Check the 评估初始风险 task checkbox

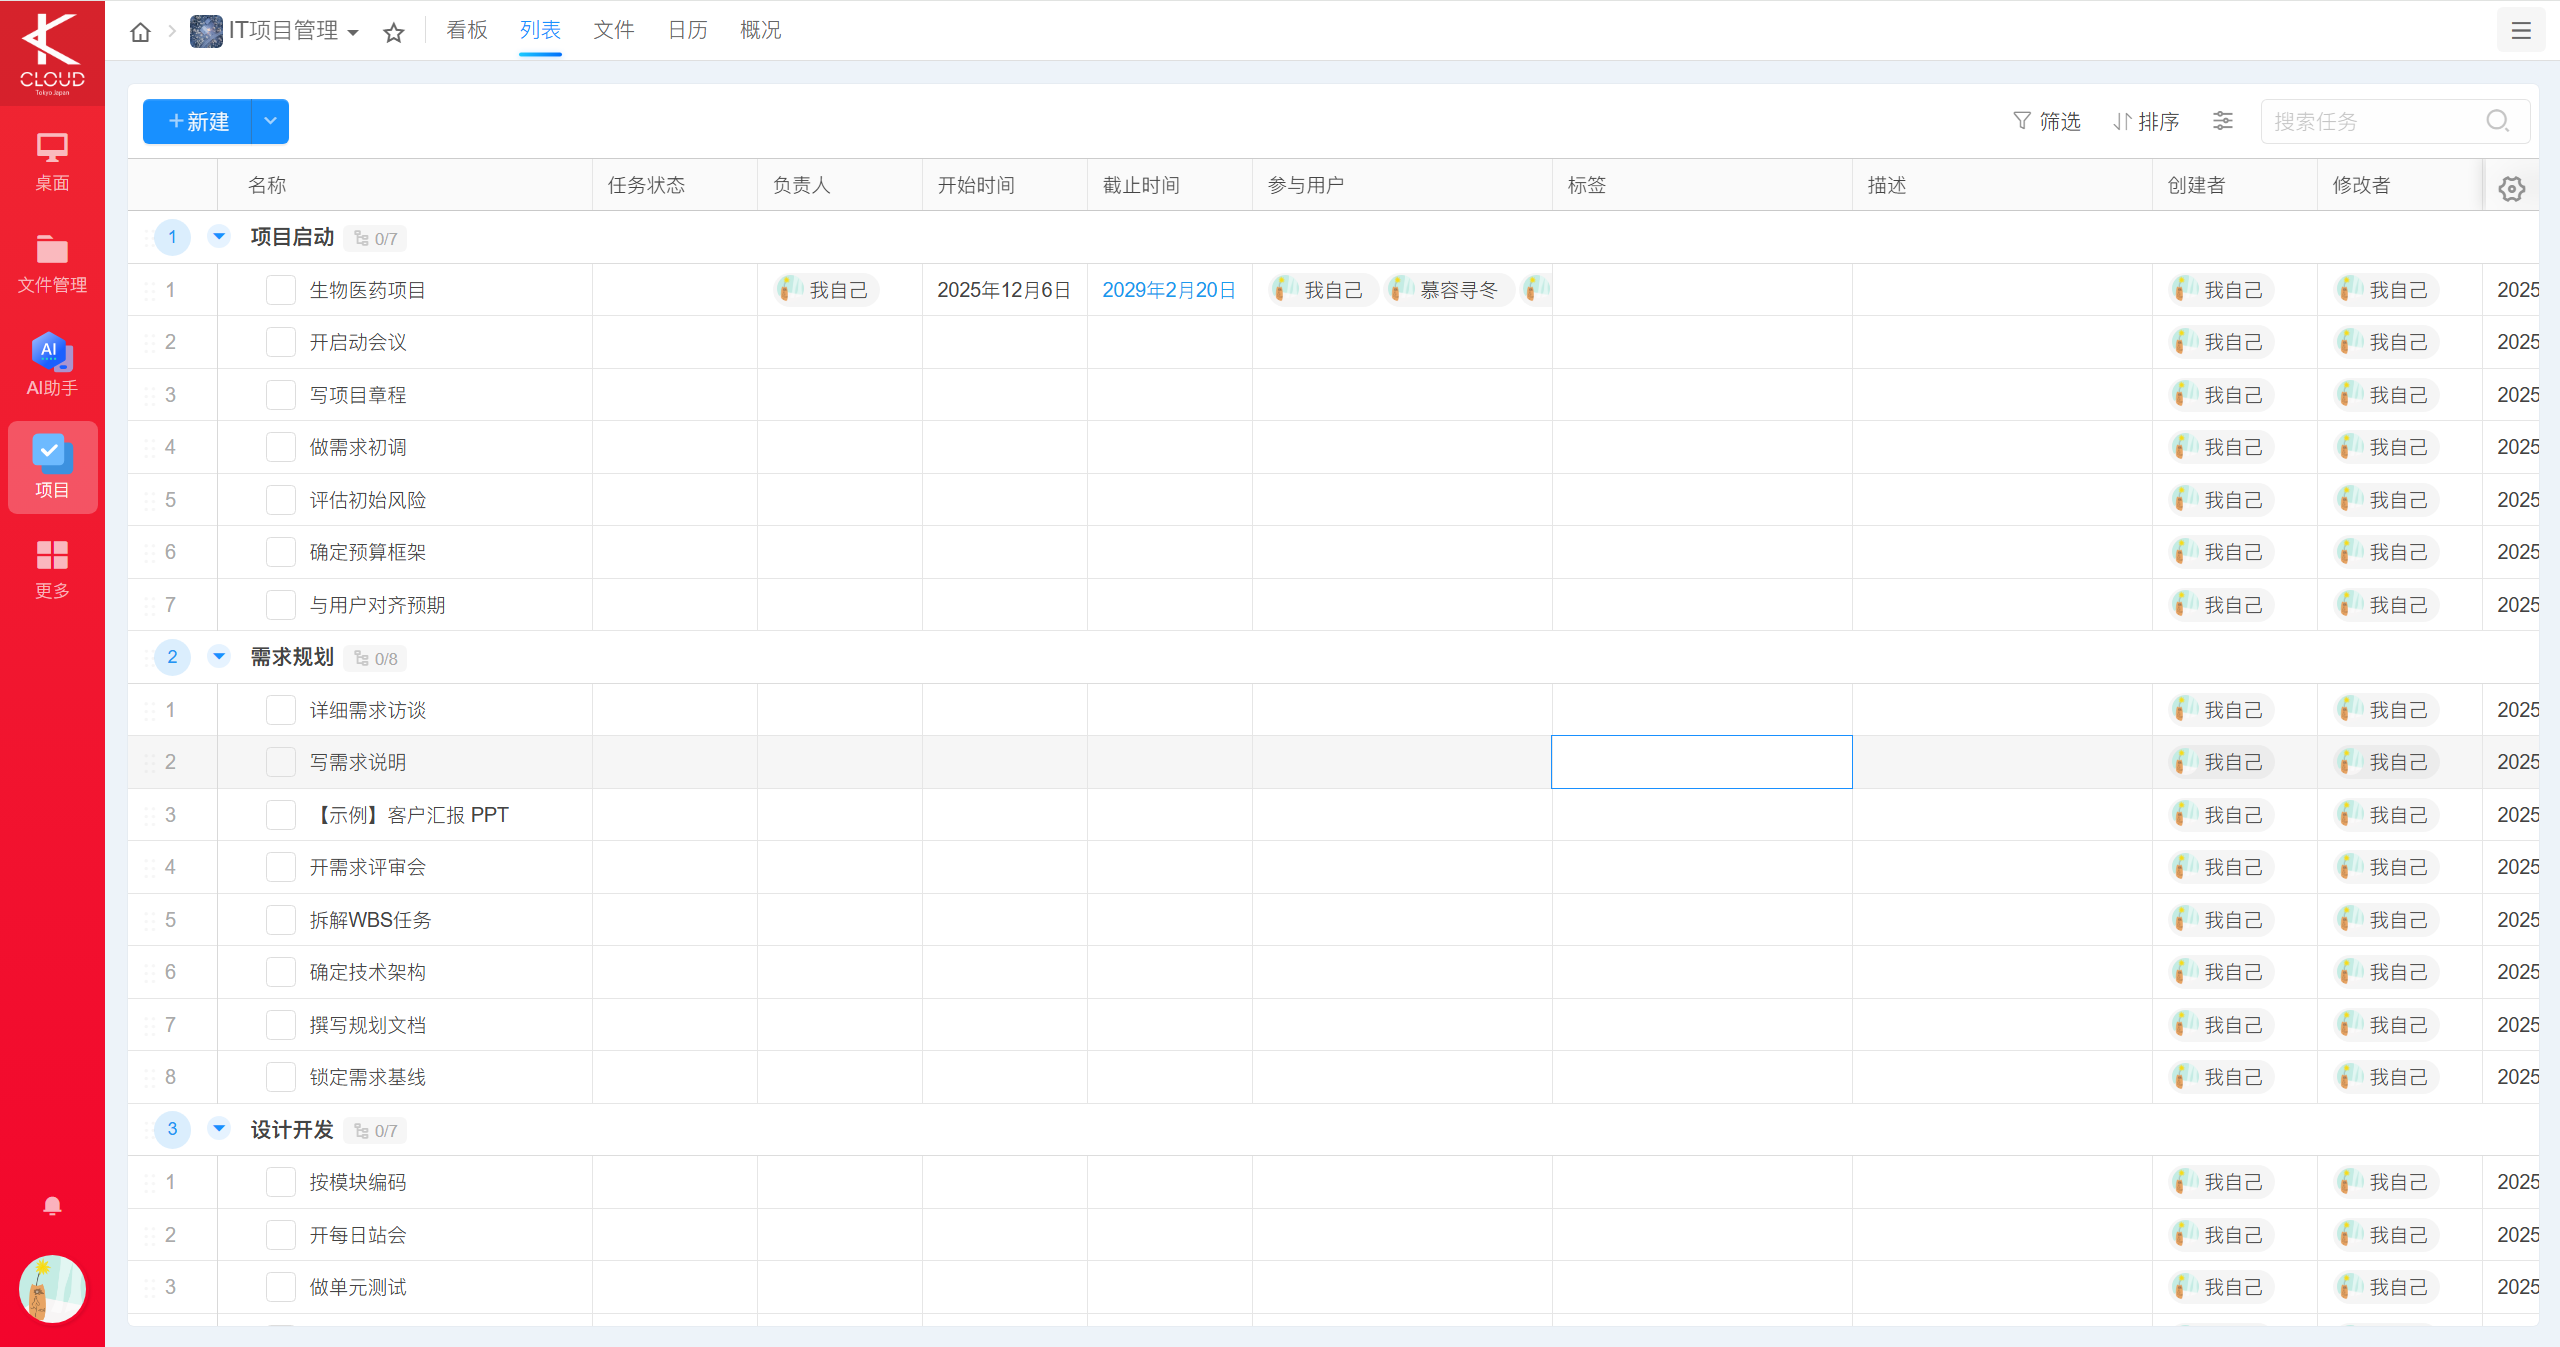[x=281, y=500]
